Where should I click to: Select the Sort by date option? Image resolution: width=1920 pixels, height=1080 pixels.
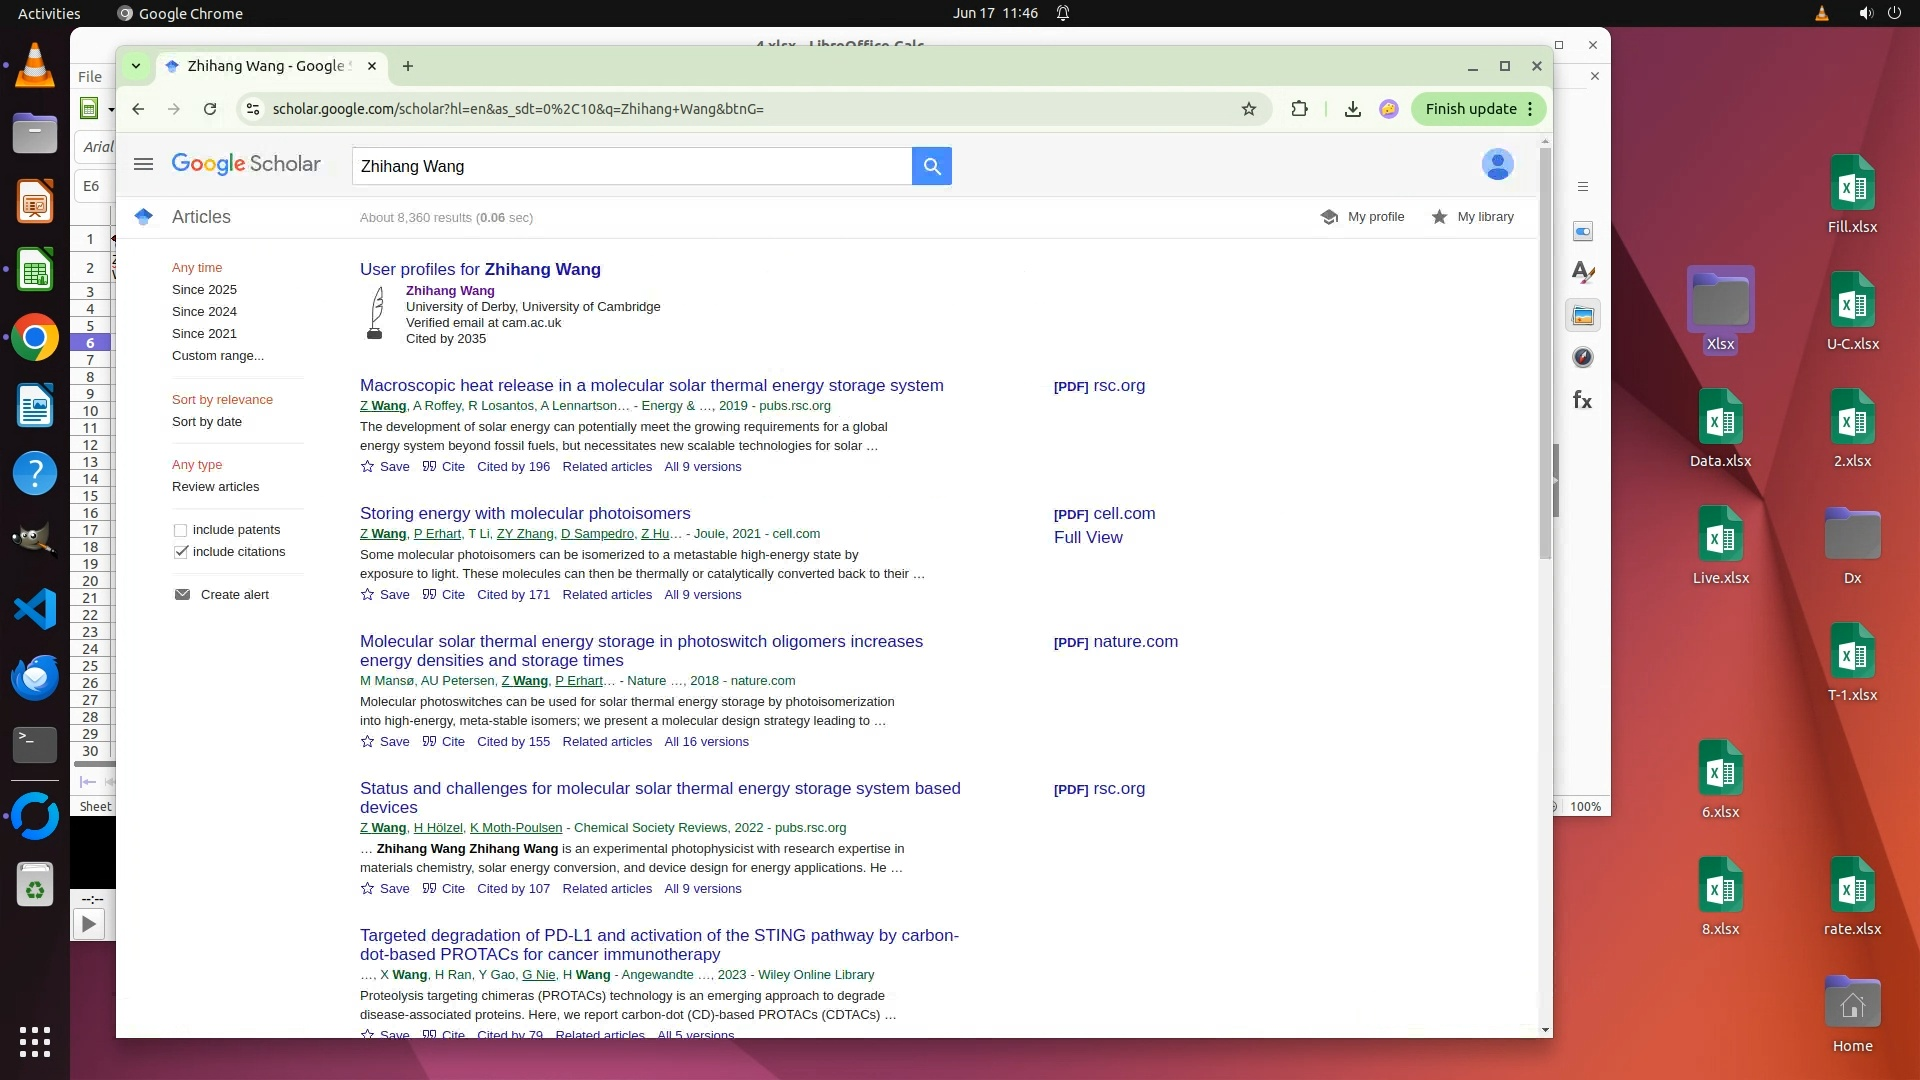[x=207, y=422]
